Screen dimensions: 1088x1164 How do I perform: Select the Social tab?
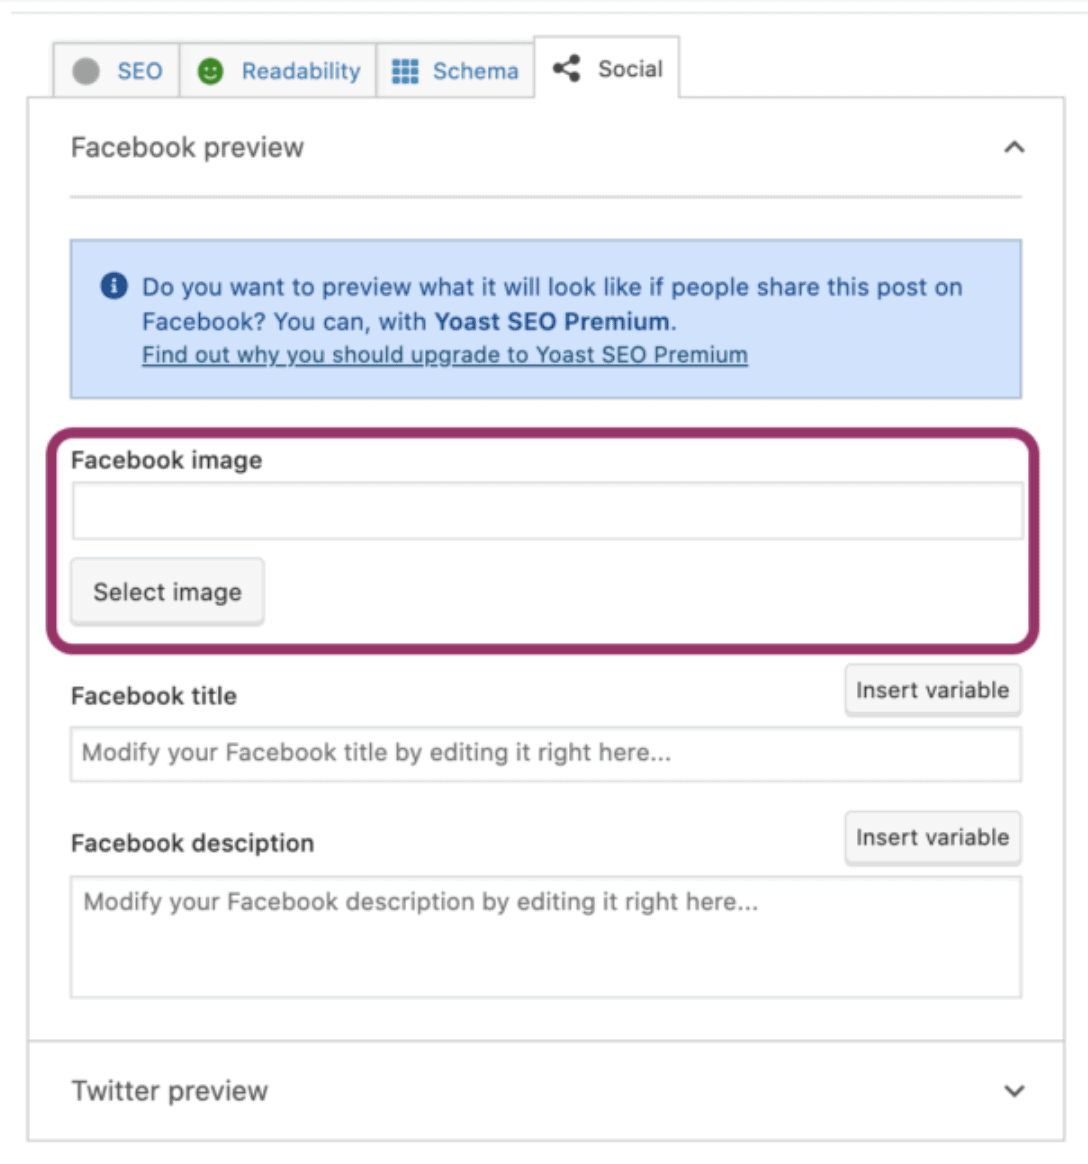[606, 68]
